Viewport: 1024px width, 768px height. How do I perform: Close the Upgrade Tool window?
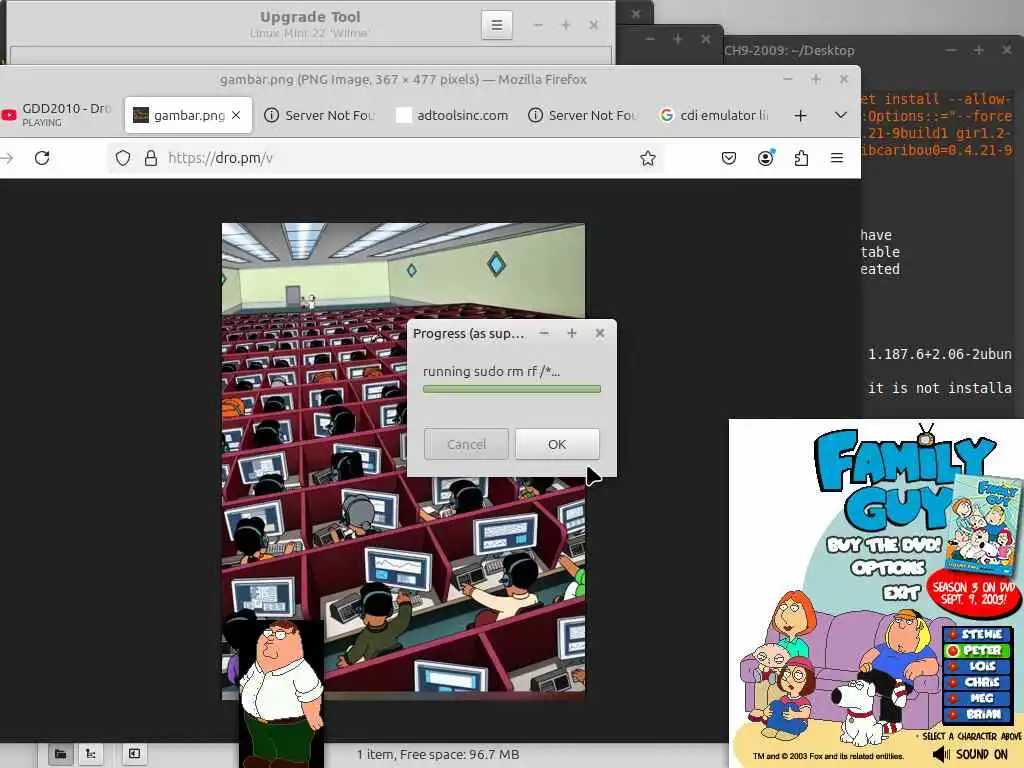coord(593,25)
